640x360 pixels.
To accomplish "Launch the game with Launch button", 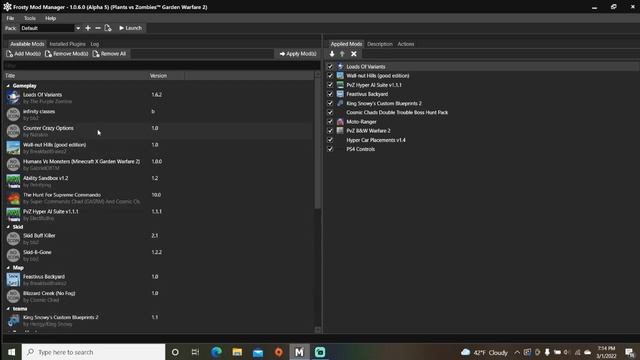I will point(130,28).
